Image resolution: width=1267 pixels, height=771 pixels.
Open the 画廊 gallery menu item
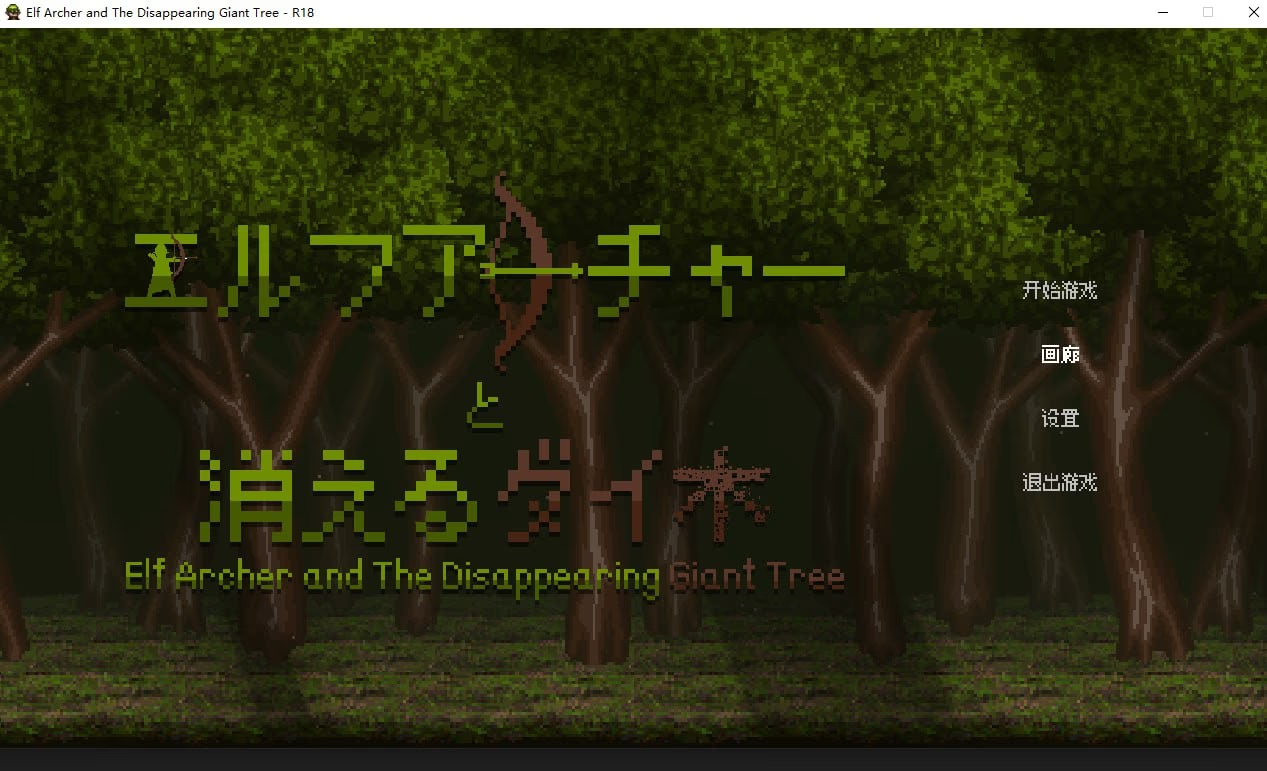[1060, 355]
